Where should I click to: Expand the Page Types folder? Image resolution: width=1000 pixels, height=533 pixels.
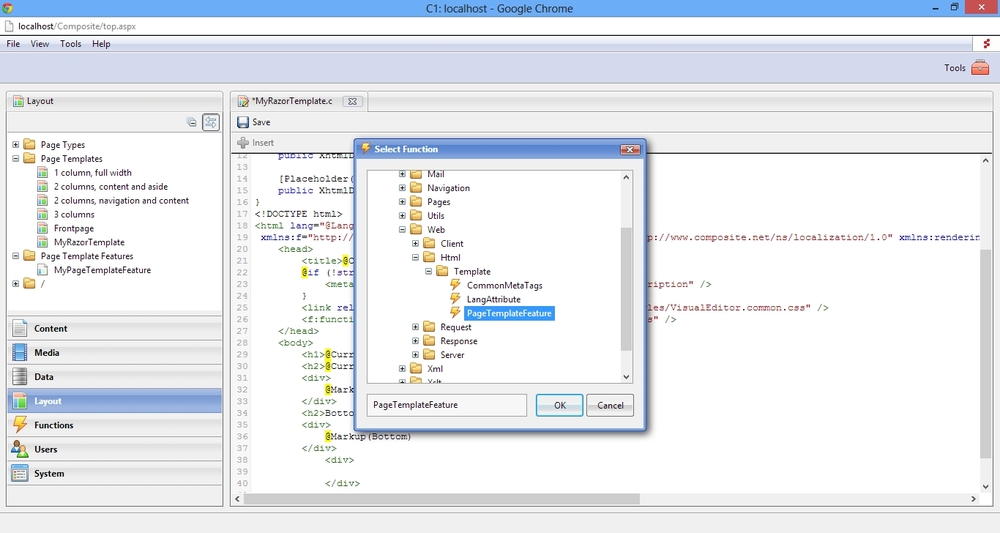pyautogui.click(x=16, y=145)
